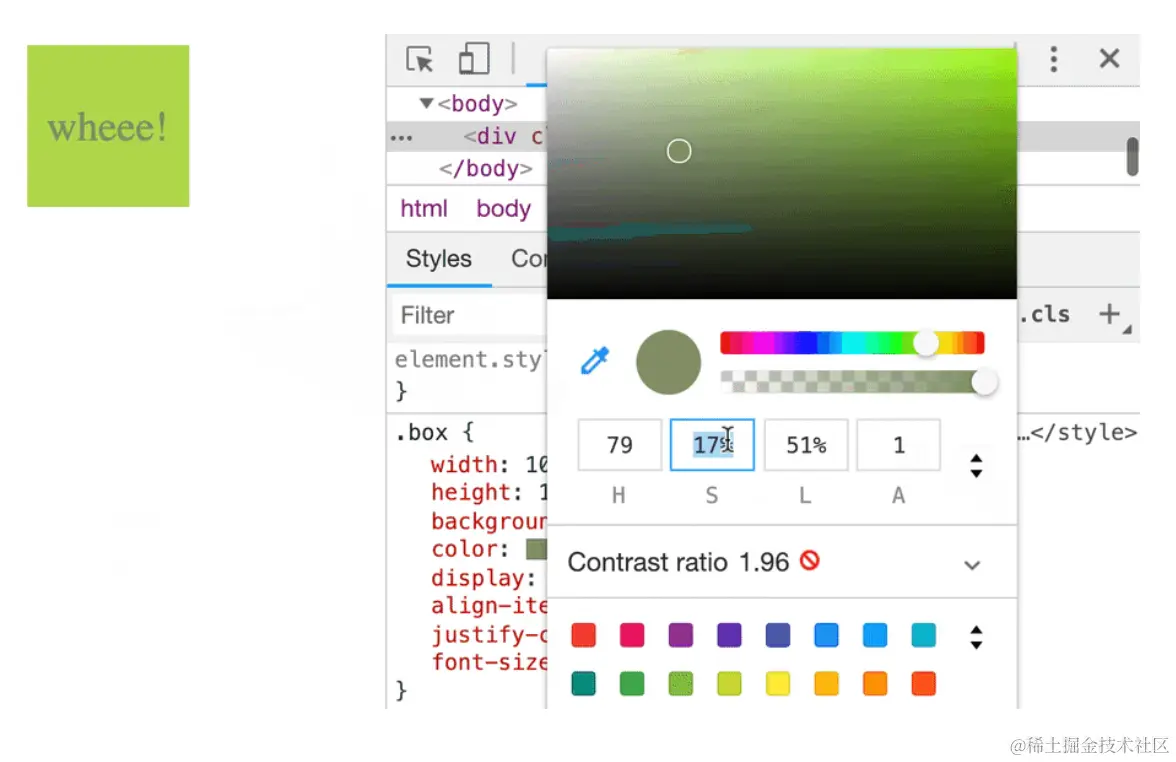
Task: Click the Elements panel scrollbar thumb
Action: pyautogui.click(x=1132, y=157)
